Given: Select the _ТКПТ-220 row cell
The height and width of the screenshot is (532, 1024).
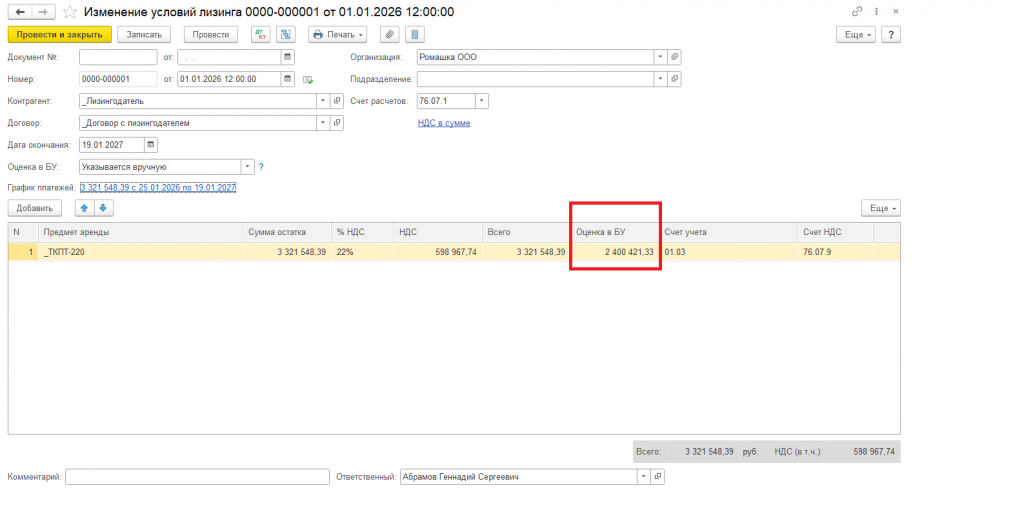Looking at the screenshot, I should pos(140,252).
